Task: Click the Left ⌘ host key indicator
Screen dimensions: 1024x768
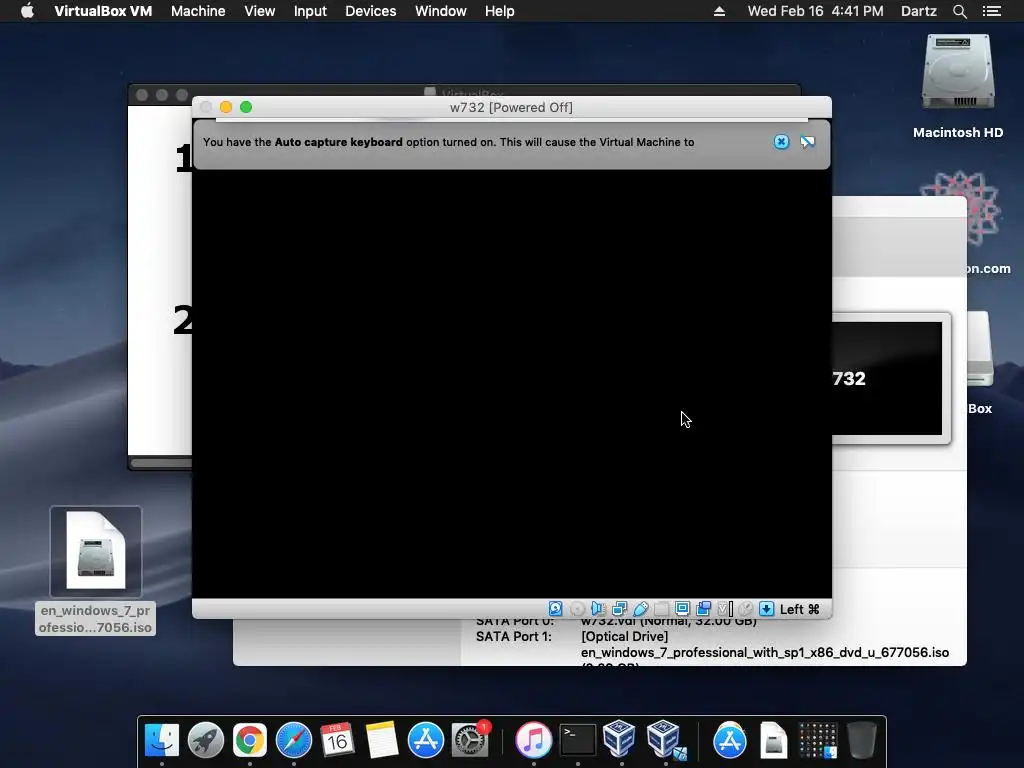Action: point(799,609)
